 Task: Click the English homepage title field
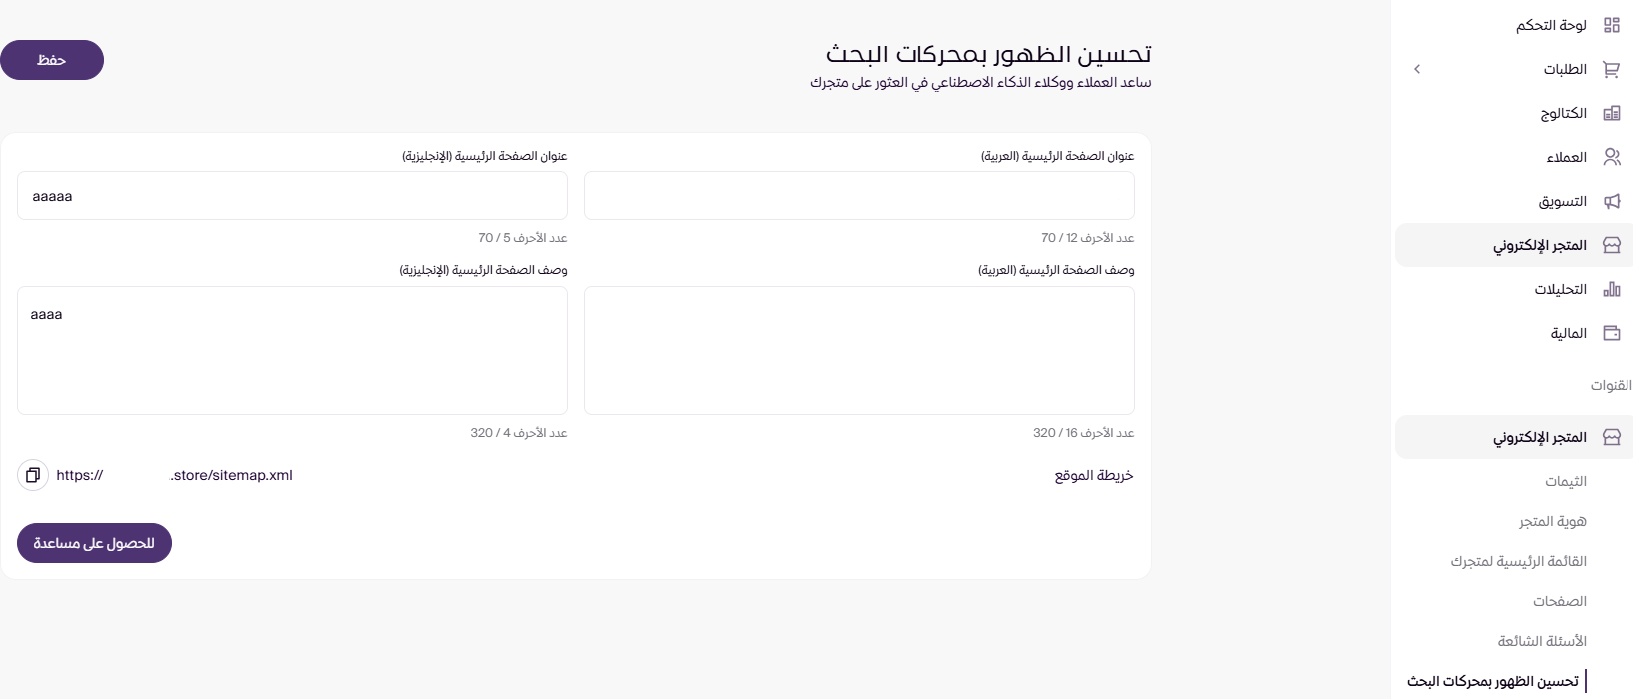pos(292,196)
